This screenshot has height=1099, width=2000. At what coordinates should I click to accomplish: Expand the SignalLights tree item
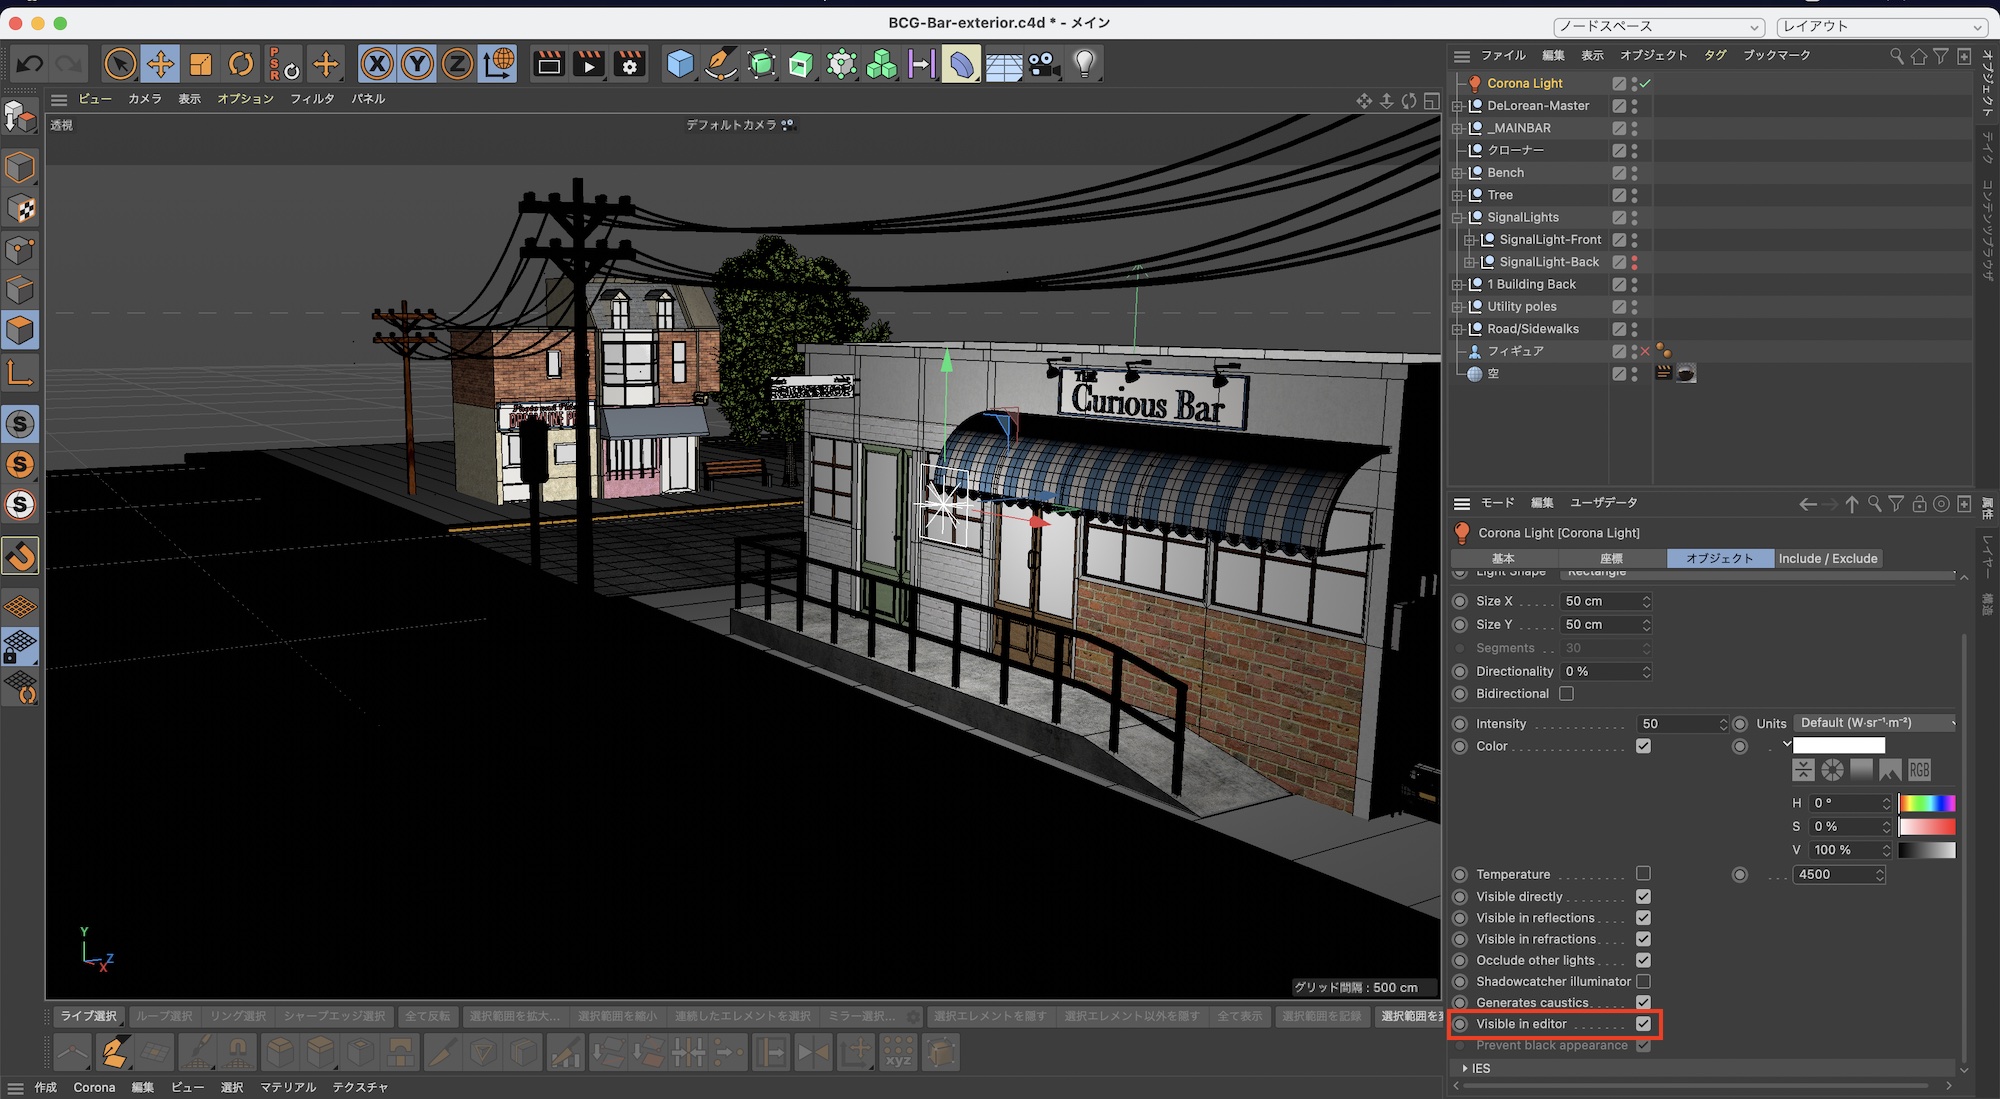click(x=1458, y=218)
